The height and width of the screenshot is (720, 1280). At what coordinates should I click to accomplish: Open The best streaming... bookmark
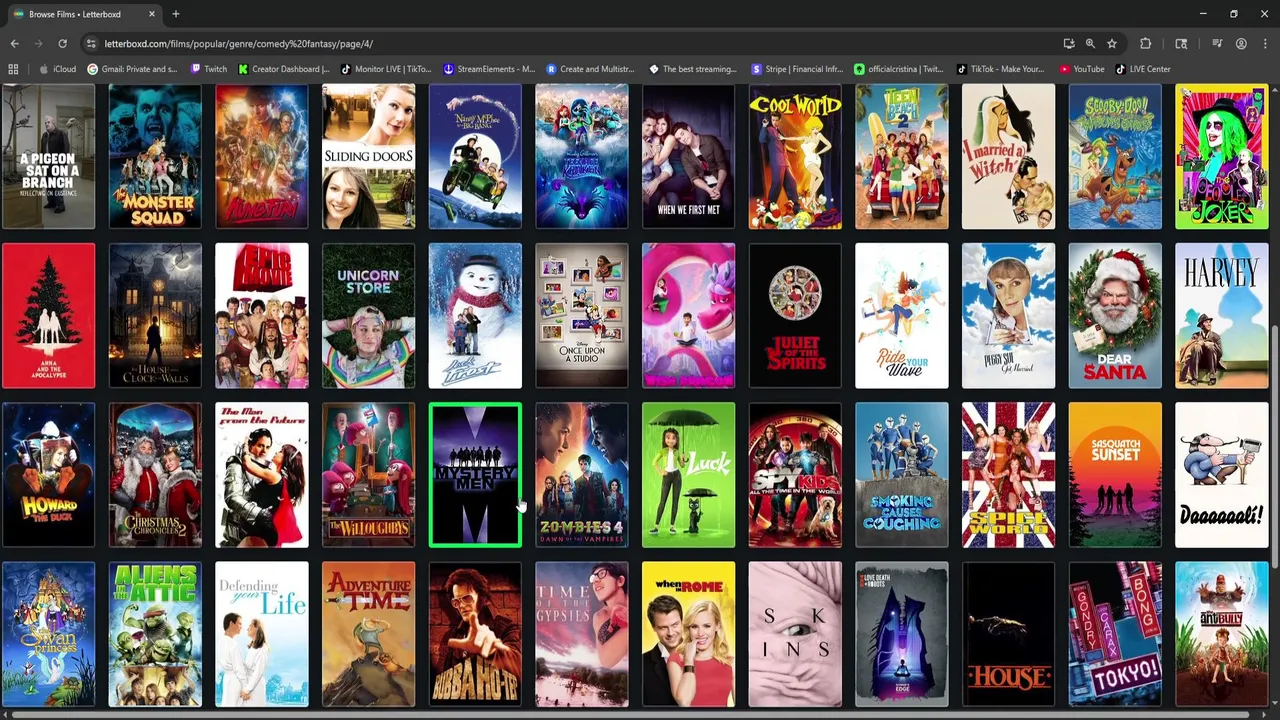693,69
